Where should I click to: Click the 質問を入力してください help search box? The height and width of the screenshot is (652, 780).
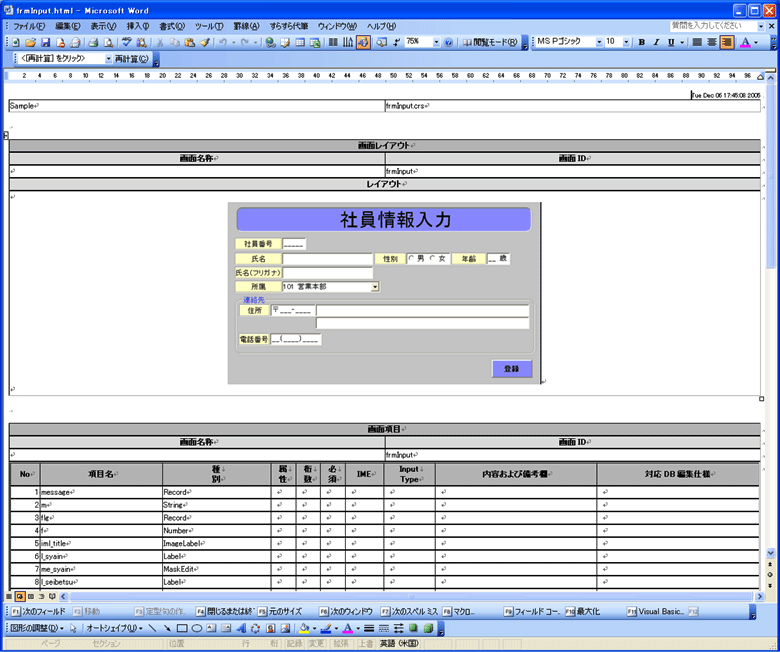pyautogui.click(x=713, y=26)
